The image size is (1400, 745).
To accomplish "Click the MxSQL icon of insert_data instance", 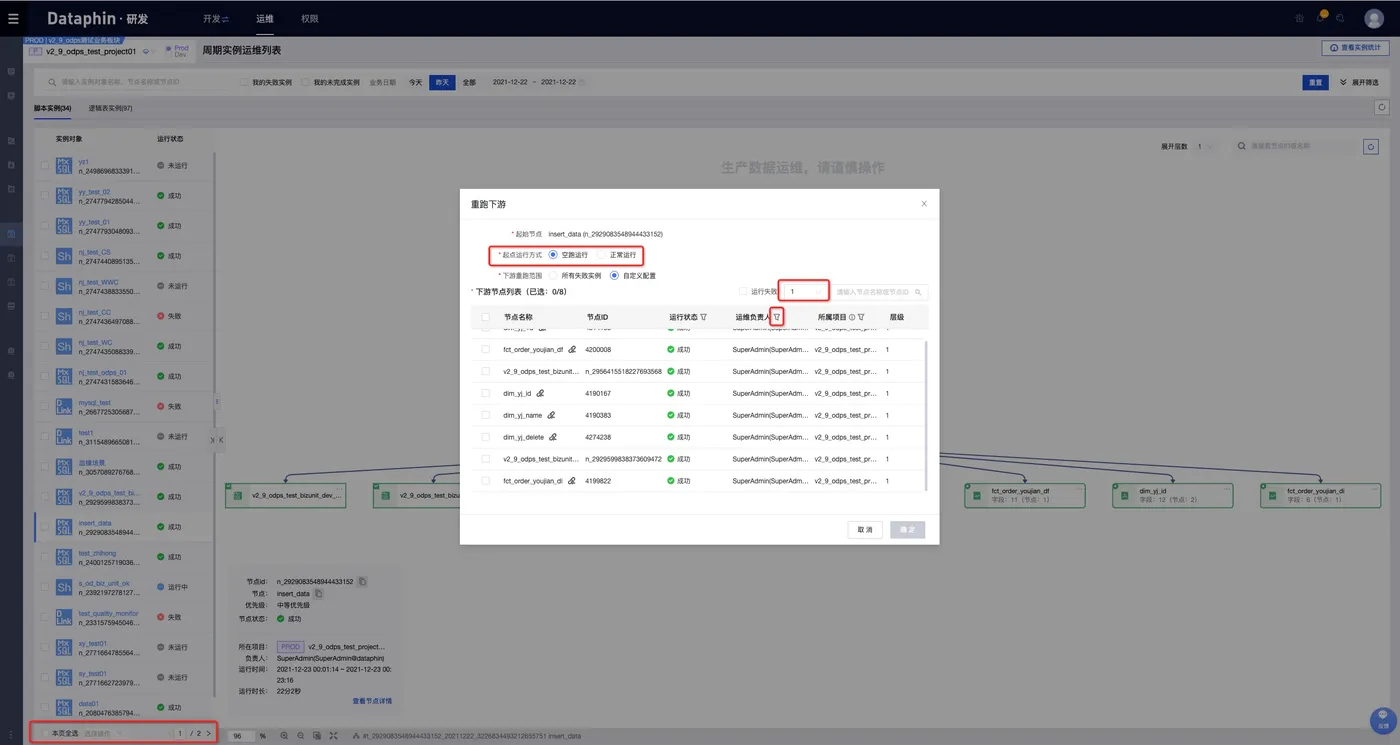I will (x=64, y=527).
